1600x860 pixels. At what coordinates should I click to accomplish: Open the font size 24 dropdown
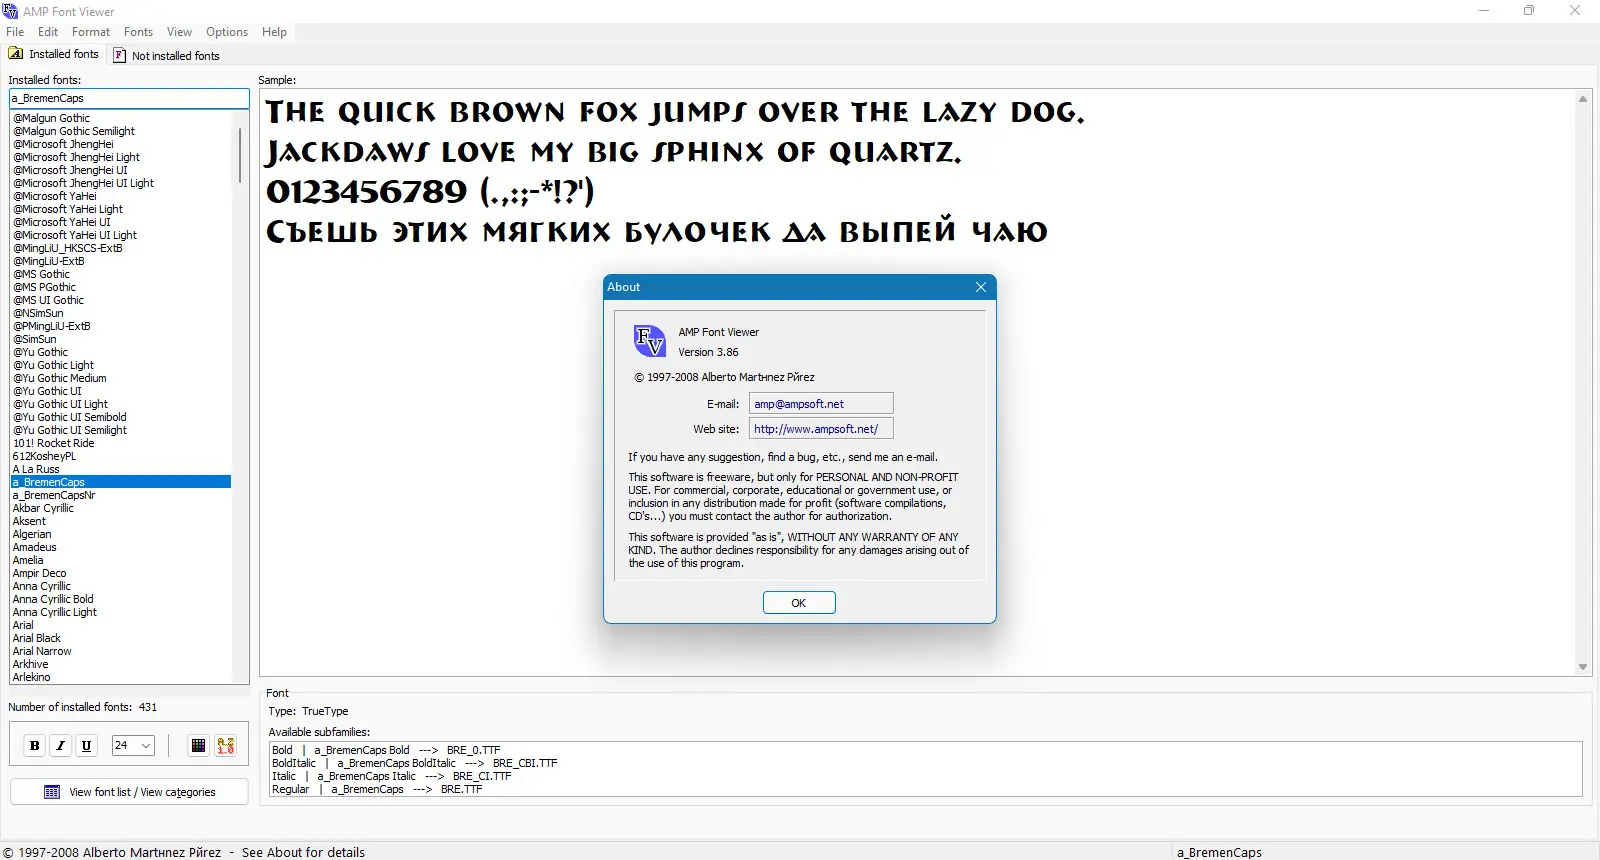click(x=133, y=745)
